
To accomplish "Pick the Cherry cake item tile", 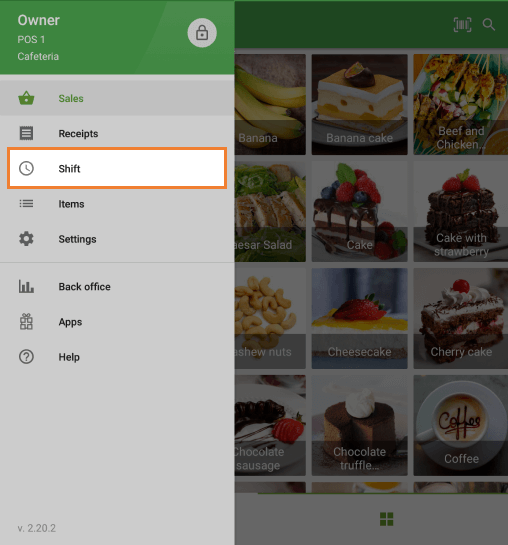I will click(461, 318).
